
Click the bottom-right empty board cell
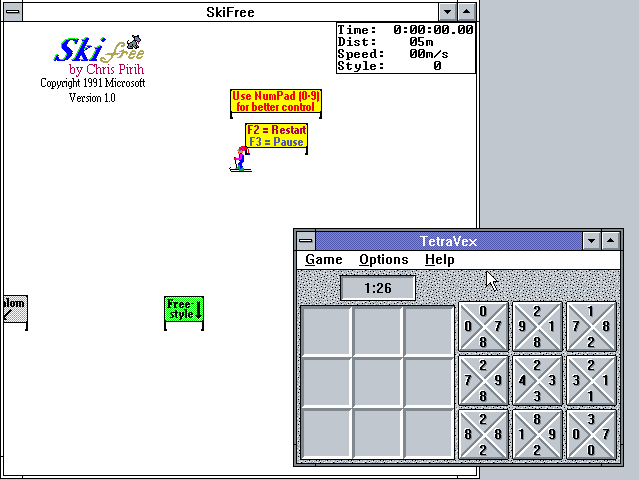tap(429, 434)
